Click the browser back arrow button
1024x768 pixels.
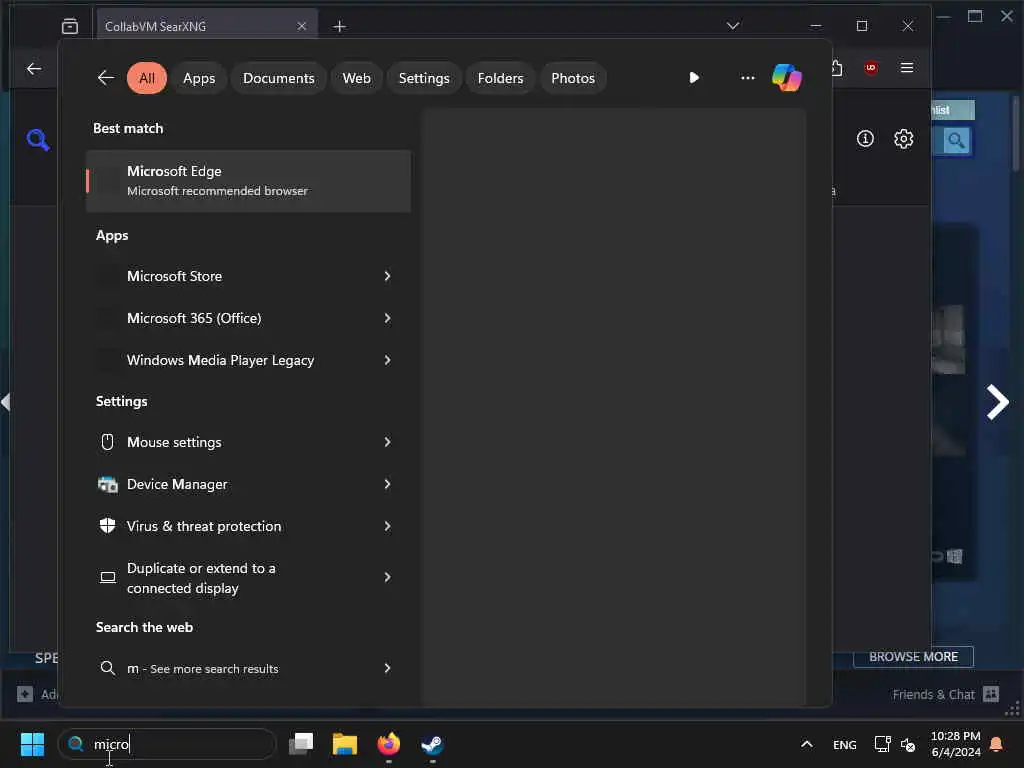point(34,68)
